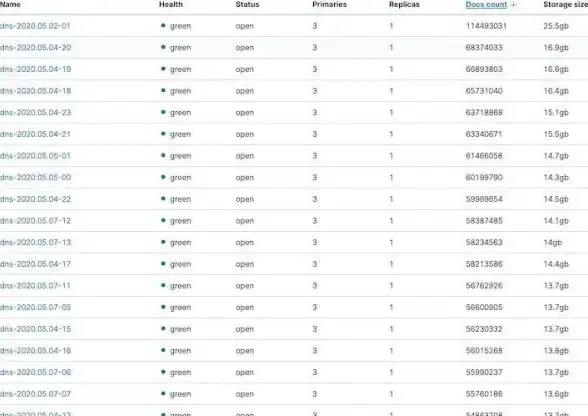
Task: Open index dns-2020.05.07-12
Action: click(36, 221)
